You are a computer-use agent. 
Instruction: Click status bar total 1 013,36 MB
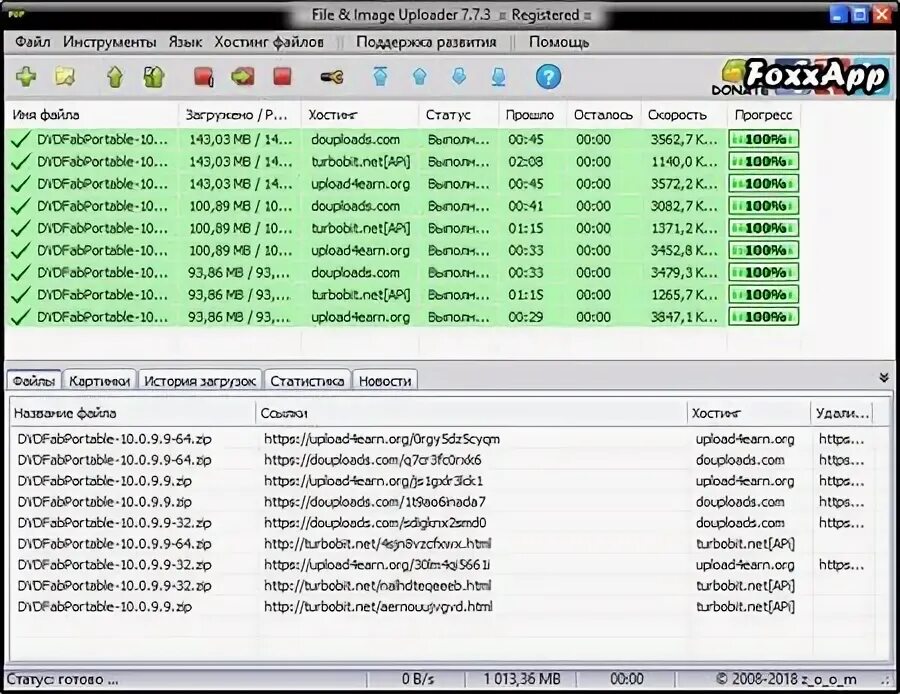(522, 680)
